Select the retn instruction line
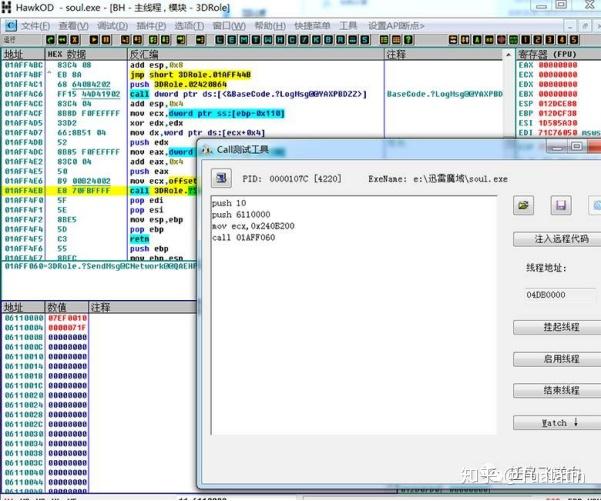This screenshot has width=601, height=501. (x=140, y=239)
